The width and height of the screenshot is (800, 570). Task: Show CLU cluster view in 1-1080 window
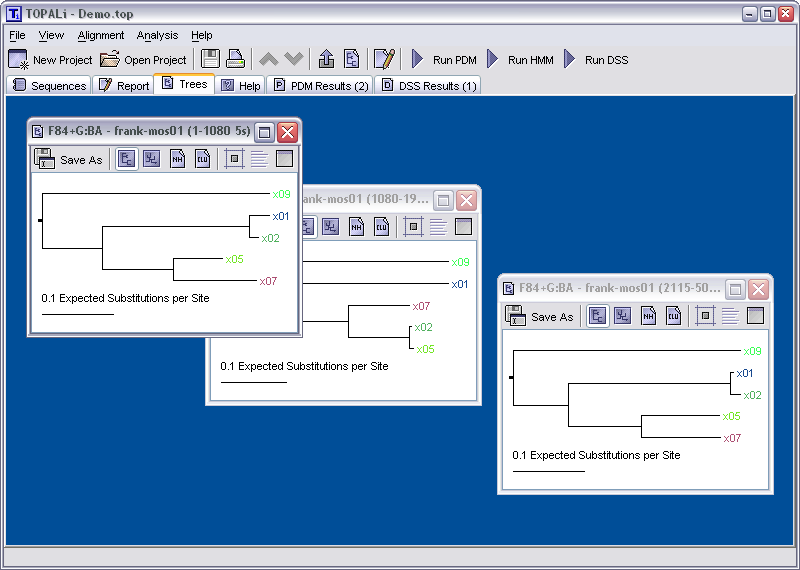click(x=203, y=159)
